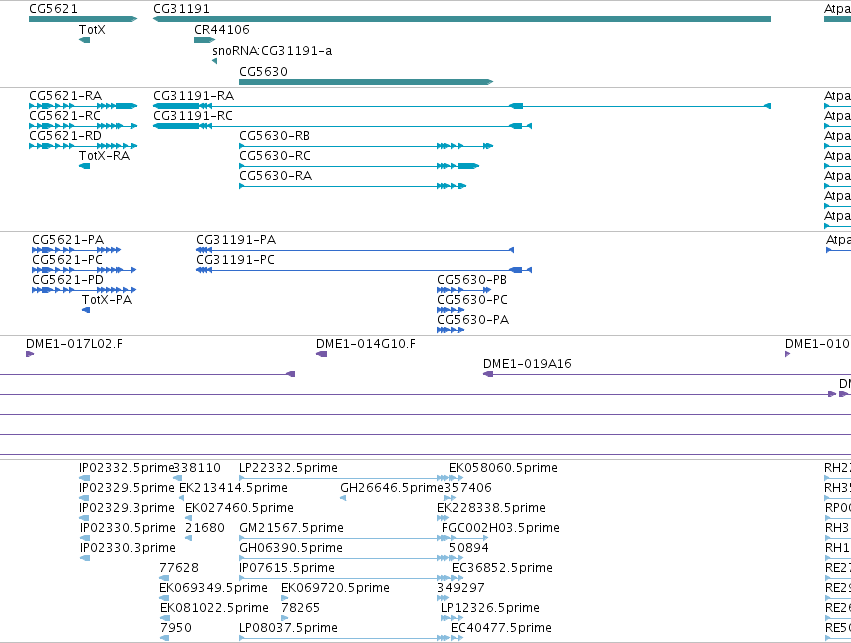The width and height of the screenshot is (851, 643).
Task: Click the 349297 feature label
Action: [461, 589]
